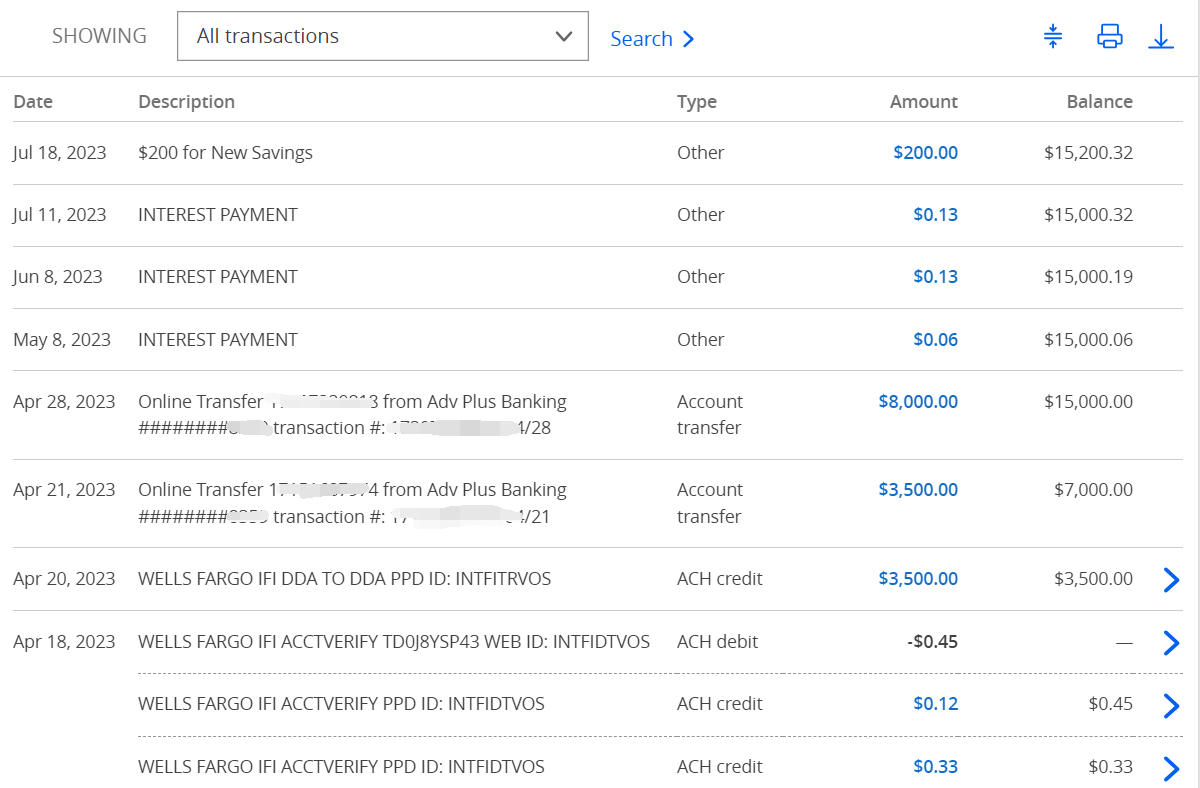Click the Date column header
The height and width of the screenshot is (788, 1200).
click(33, 102)
